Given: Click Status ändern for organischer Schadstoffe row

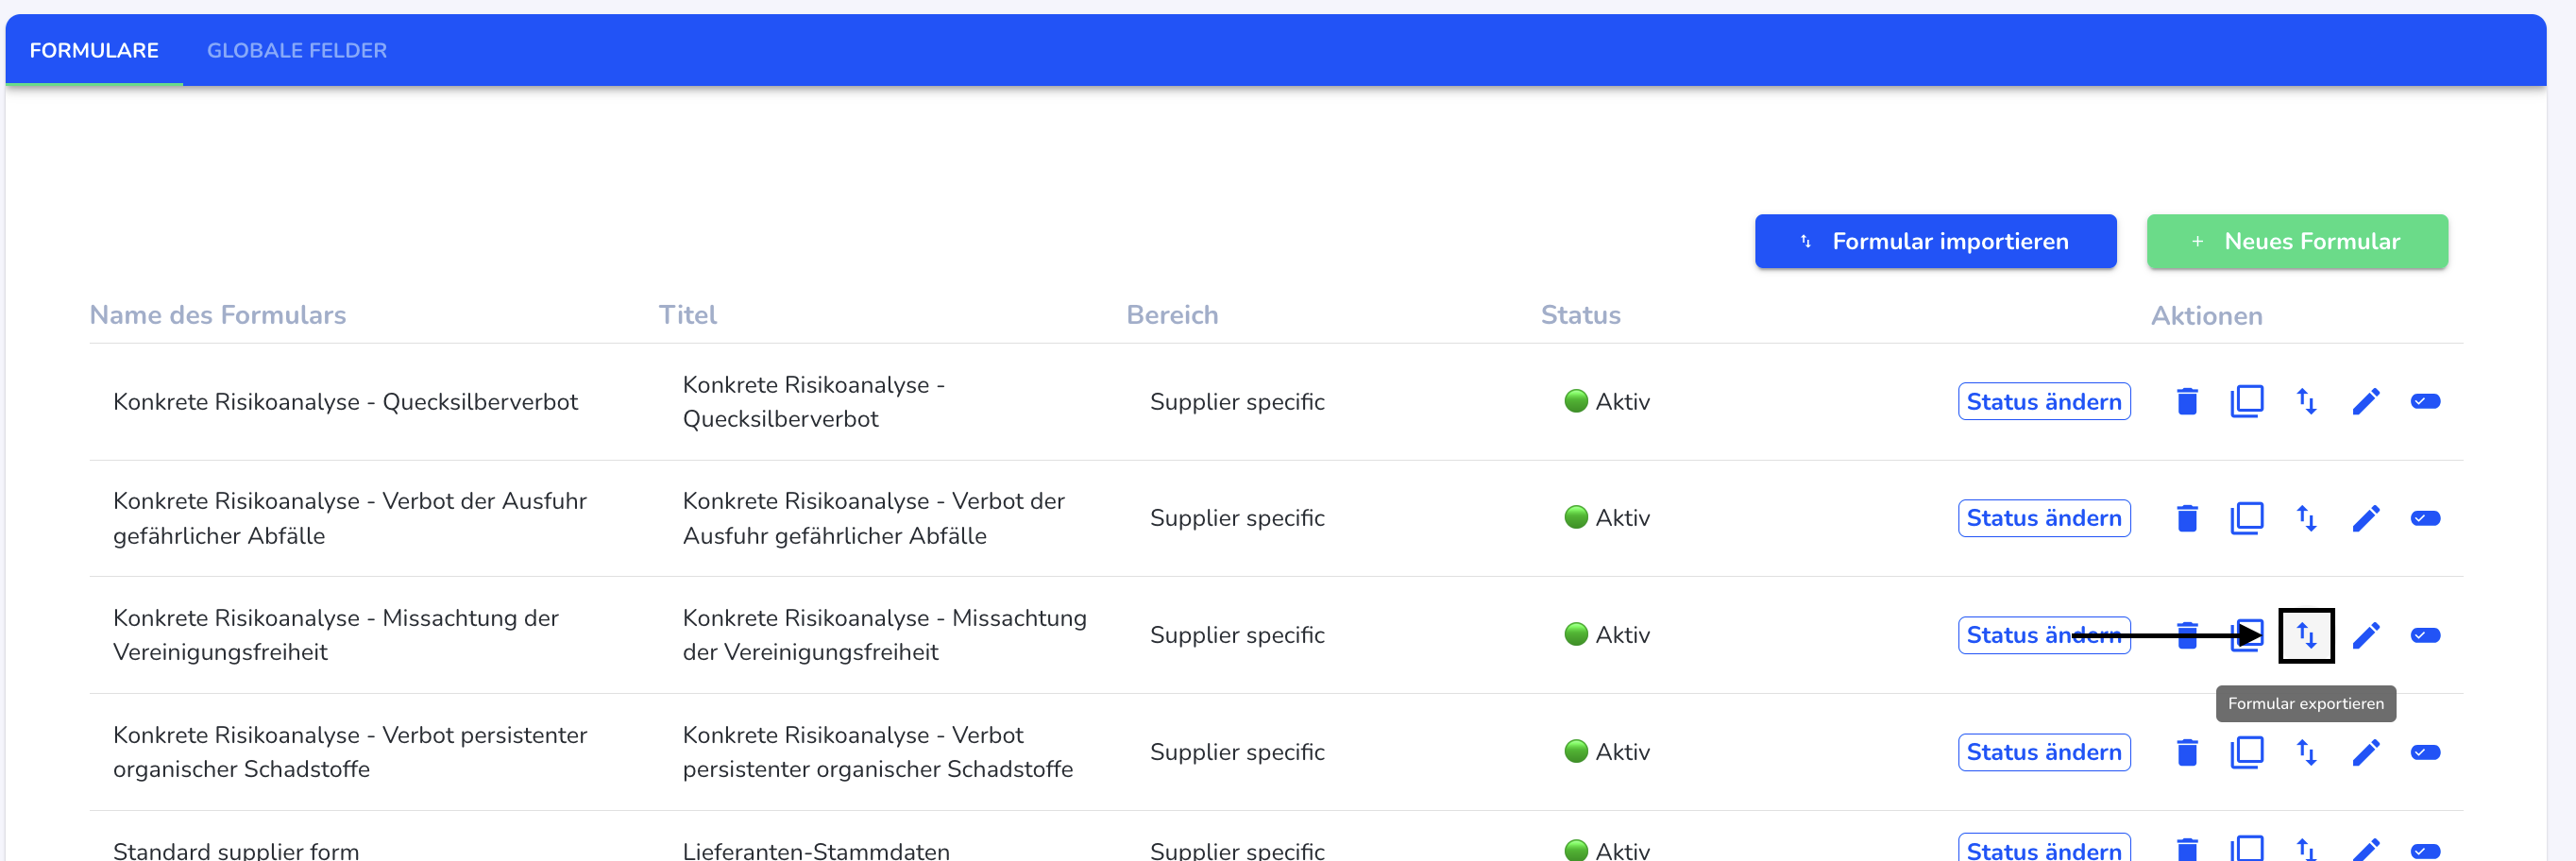Looking at the screenshot, I should click(x=2044, y=753).
